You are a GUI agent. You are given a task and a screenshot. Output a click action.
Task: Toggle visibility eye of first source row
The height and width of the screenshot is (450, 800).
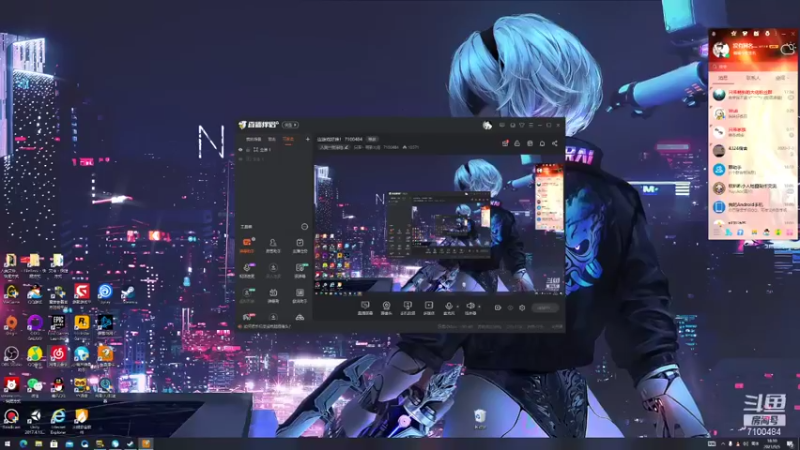241,150
